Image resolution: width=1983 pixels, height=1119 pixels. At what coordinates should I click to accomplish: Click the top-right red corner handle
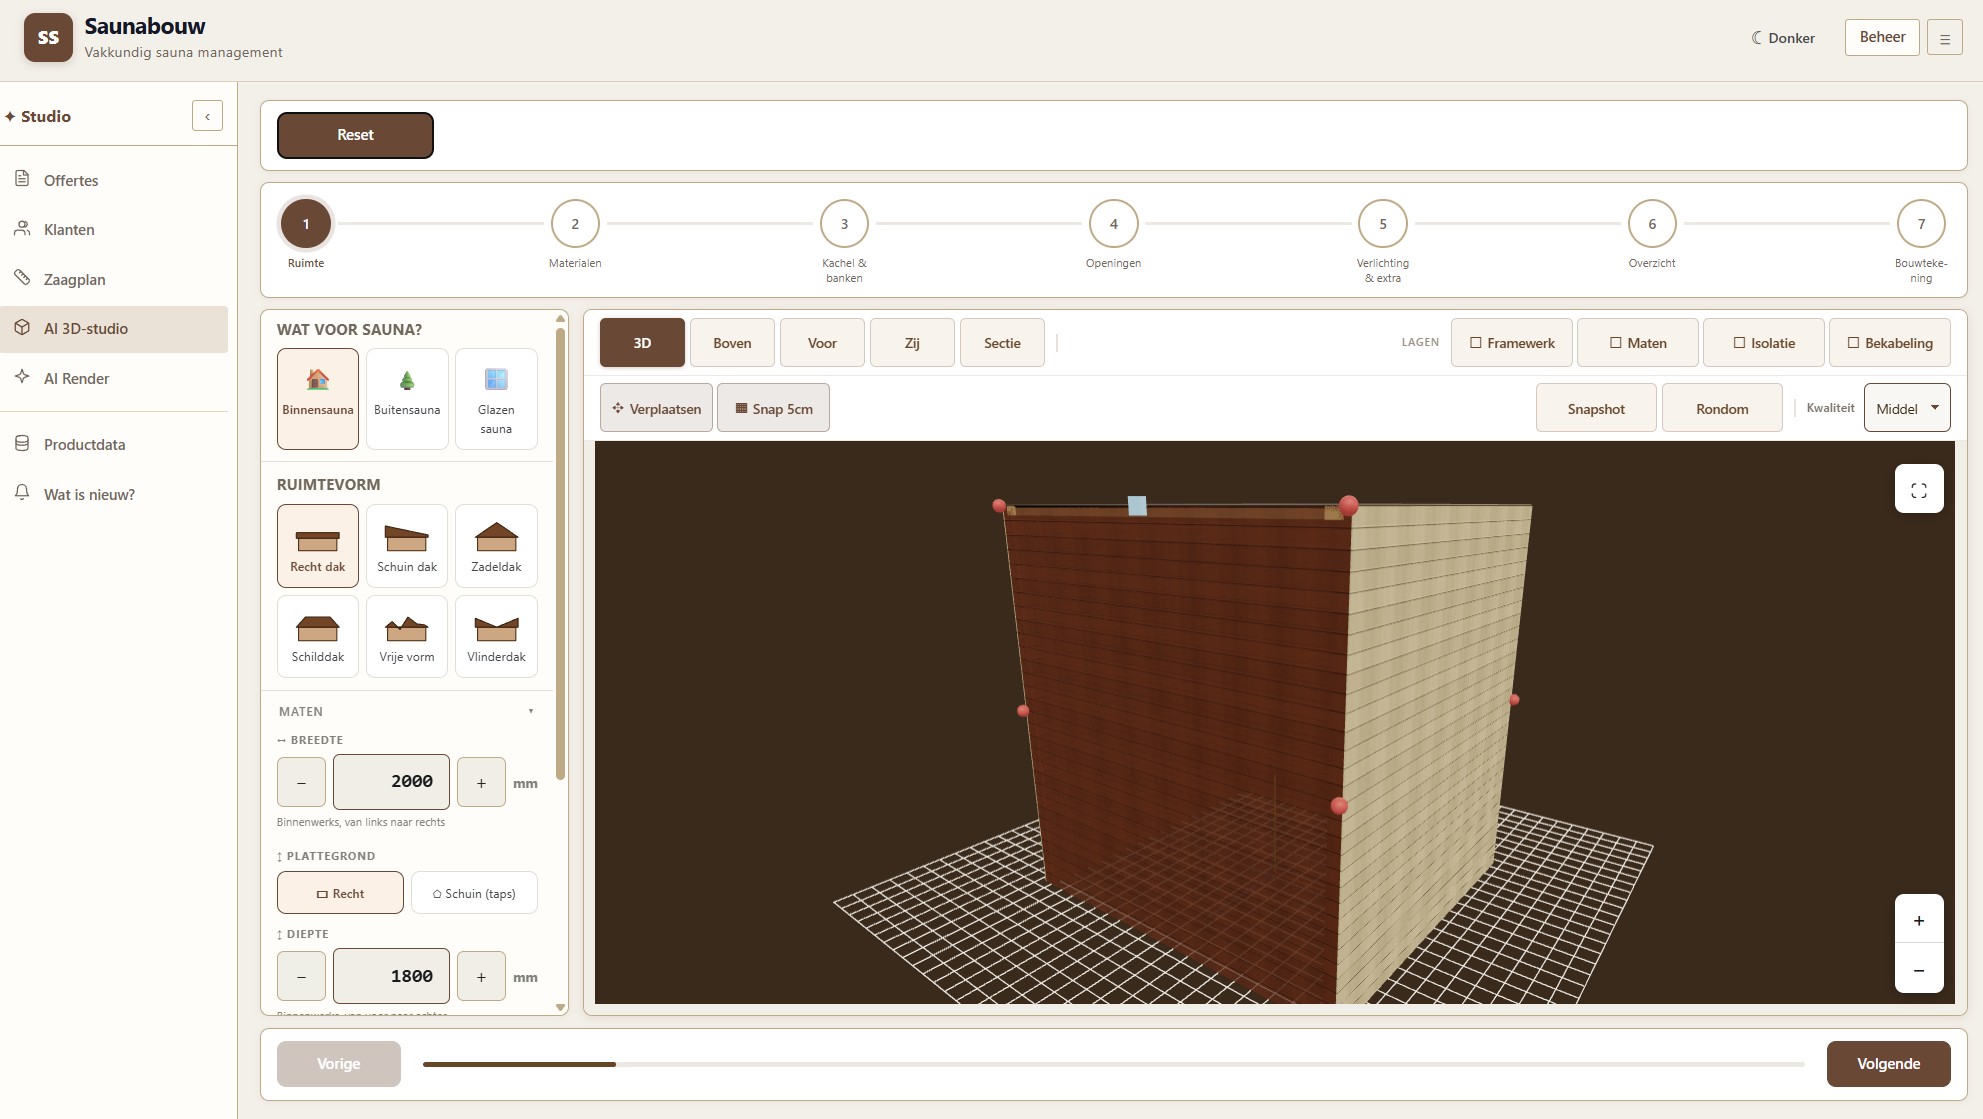[1348, 505]
